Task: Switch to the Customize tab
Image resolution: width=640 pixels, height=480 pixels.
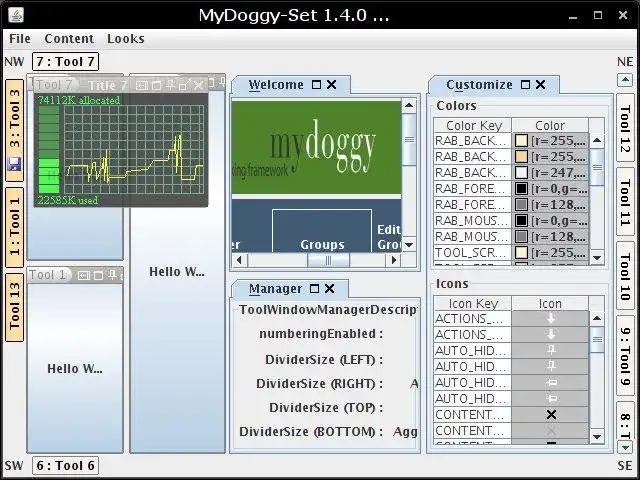Action: pos(479,84)
